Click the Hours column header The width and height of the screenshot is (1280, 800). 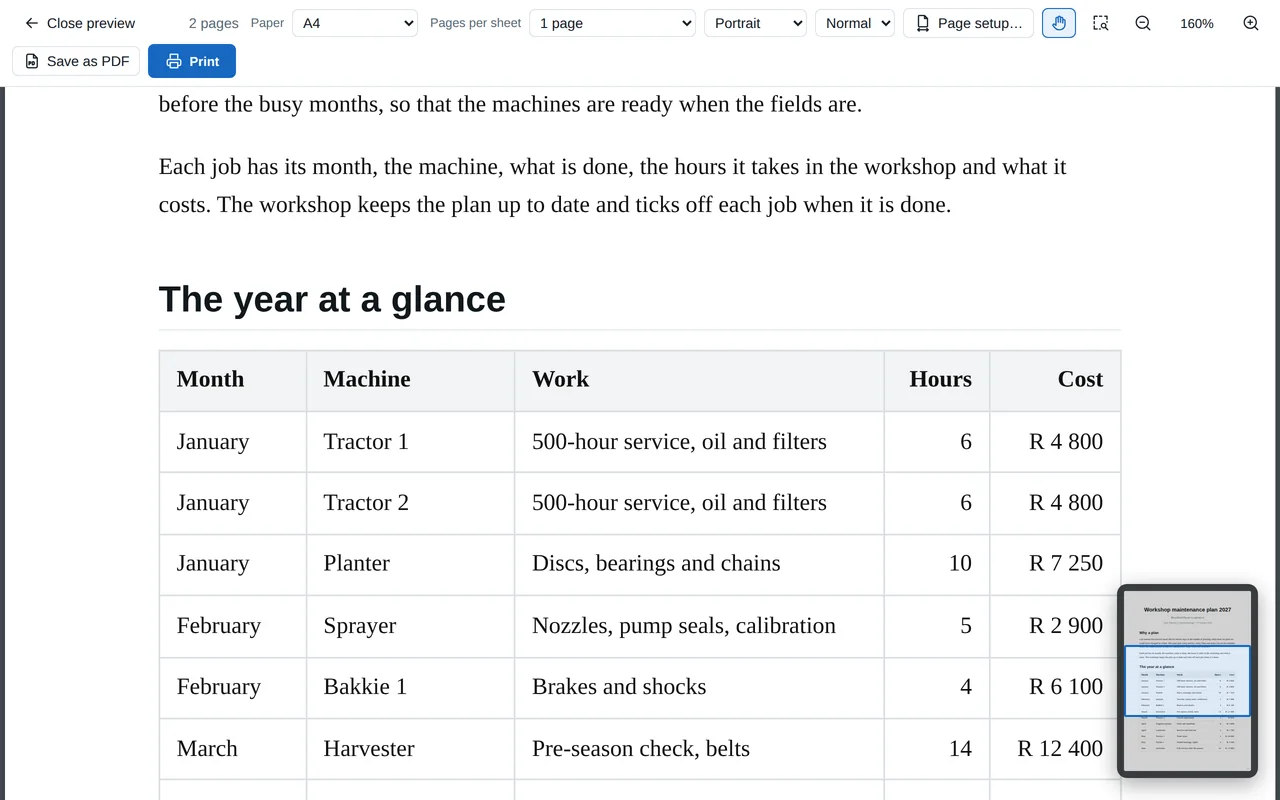coord(937,380)
